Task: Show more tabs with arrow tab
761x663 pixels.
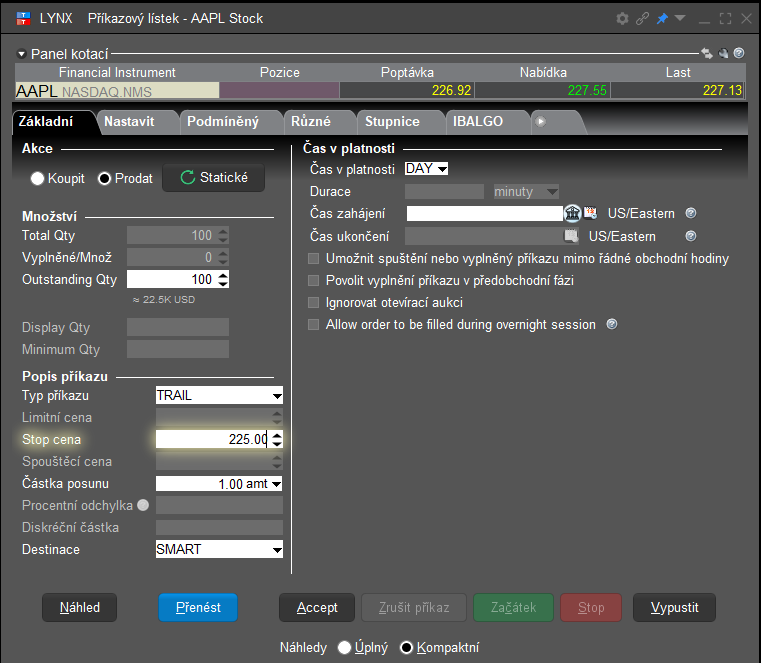Action: [x=540, y=121]
